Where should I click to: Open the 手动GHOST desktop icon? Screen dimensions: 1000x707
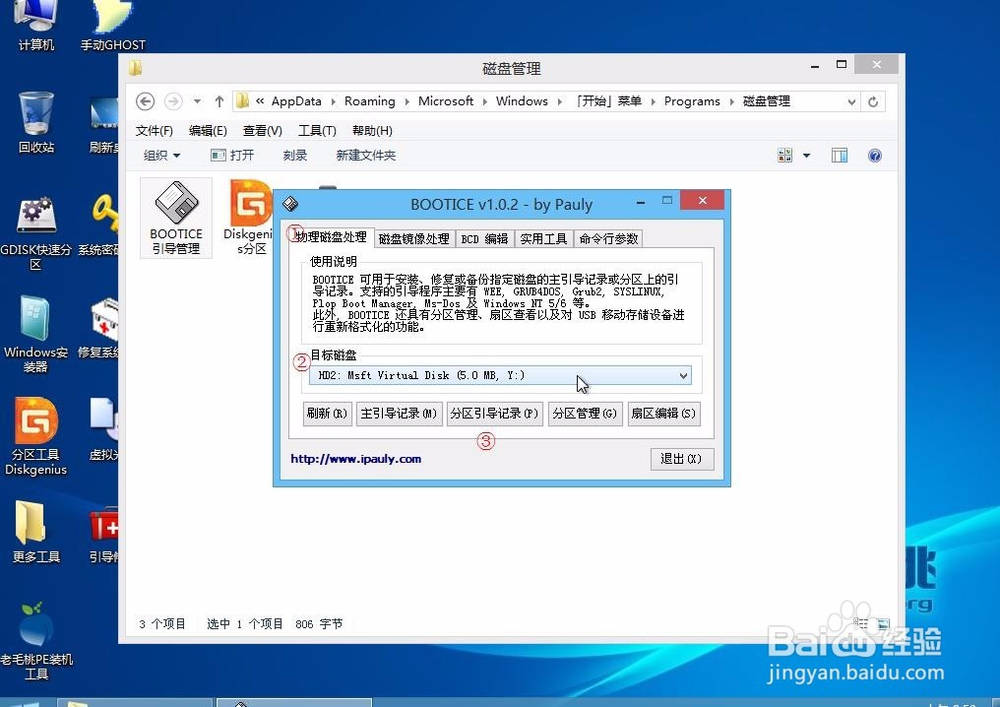click(112, 26)
